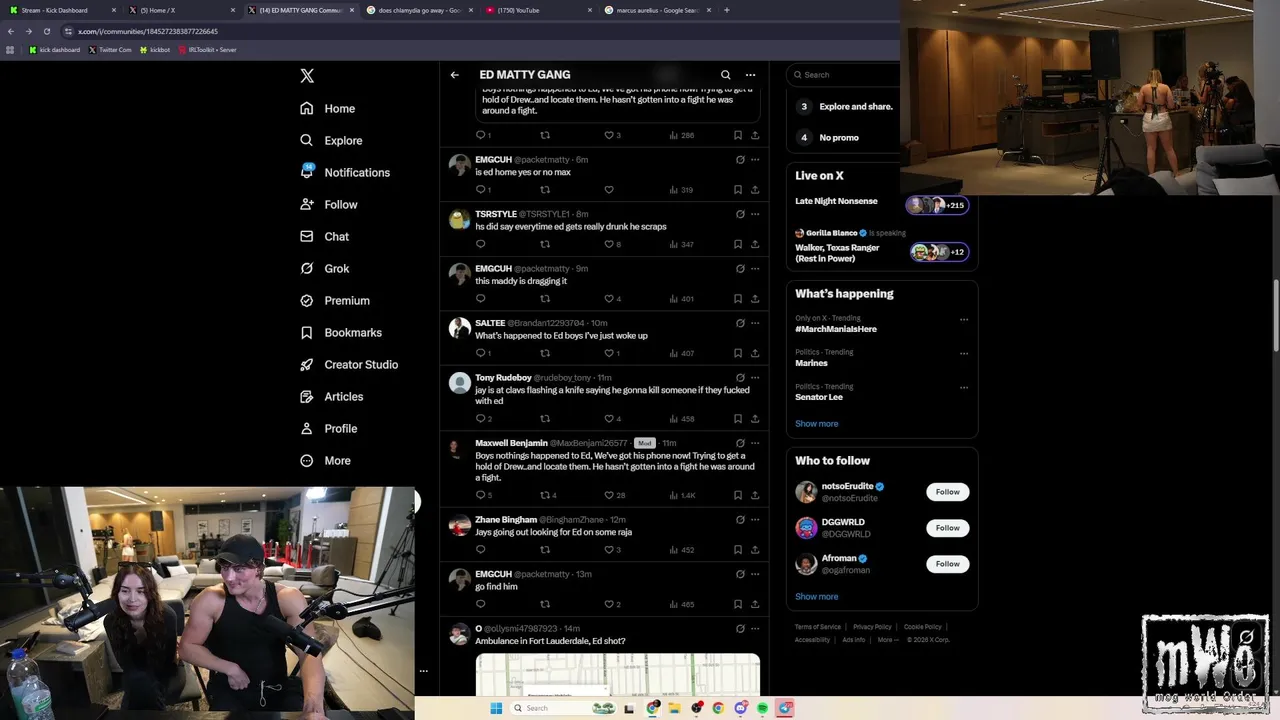The width and height of the screenshot is (1280, 720).
Task: Switch to the (1750) YouTube tab
Action: coord(538,10)
